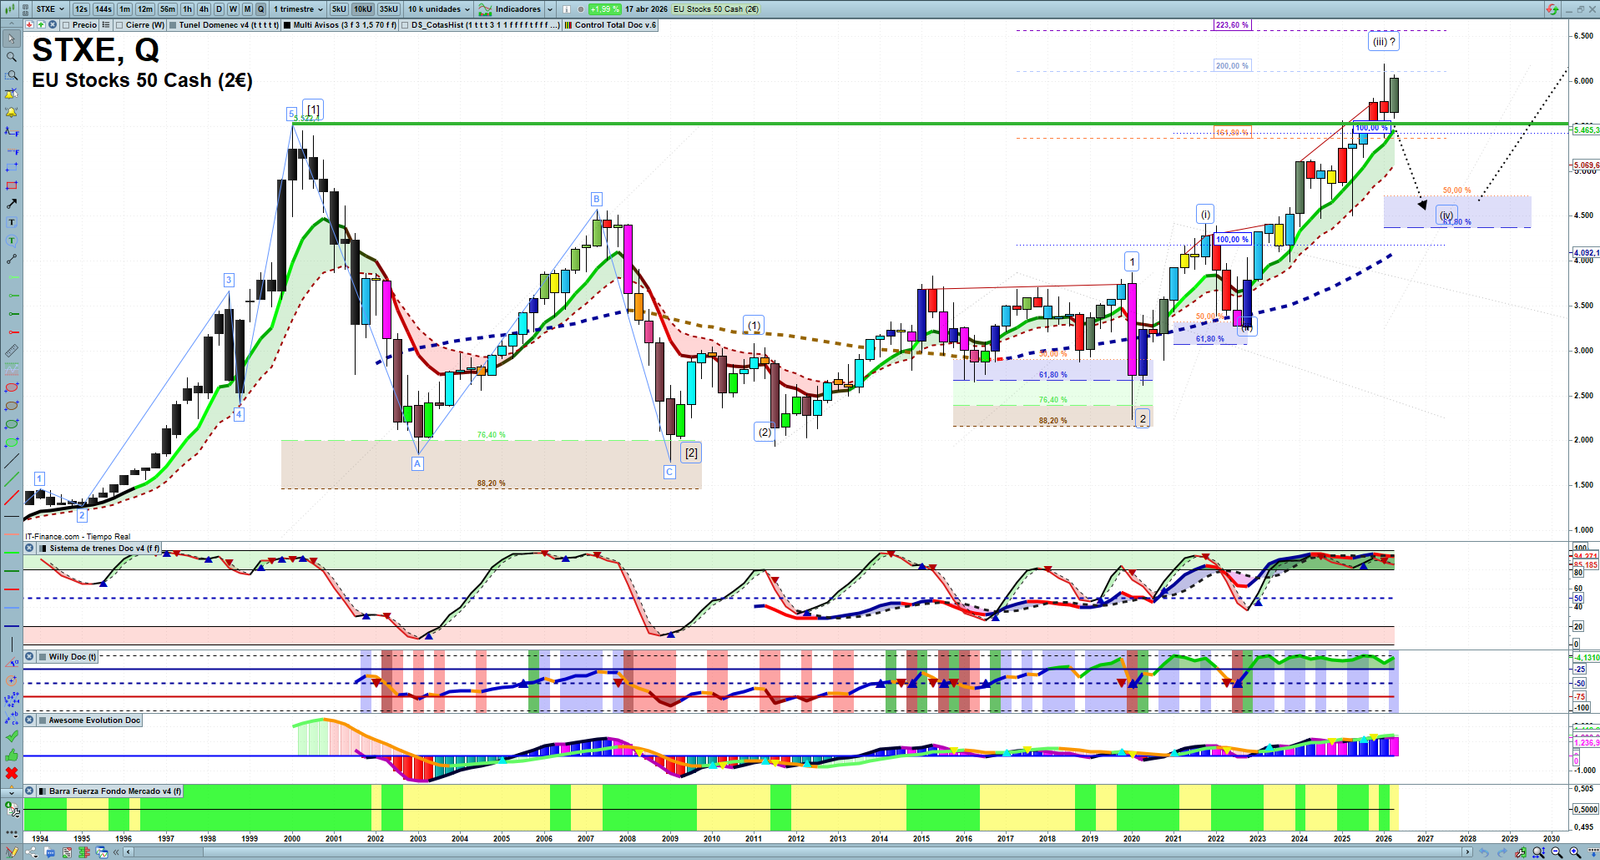Click the '[1]' wave label at 2000 peak
The height and width of the screenshot is (860, 1600).
click(313, 110)
